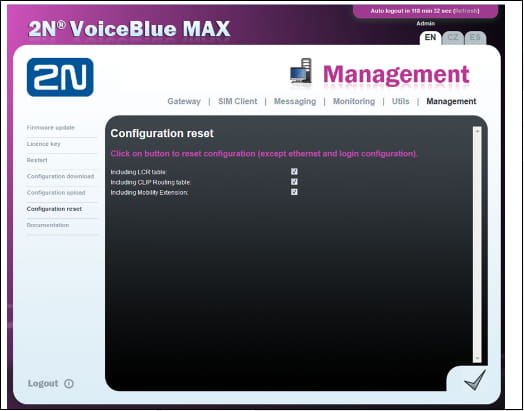
Task: Open Configuration upload in the sidebar
Action: pyautogui.click(x=56, y=193)
